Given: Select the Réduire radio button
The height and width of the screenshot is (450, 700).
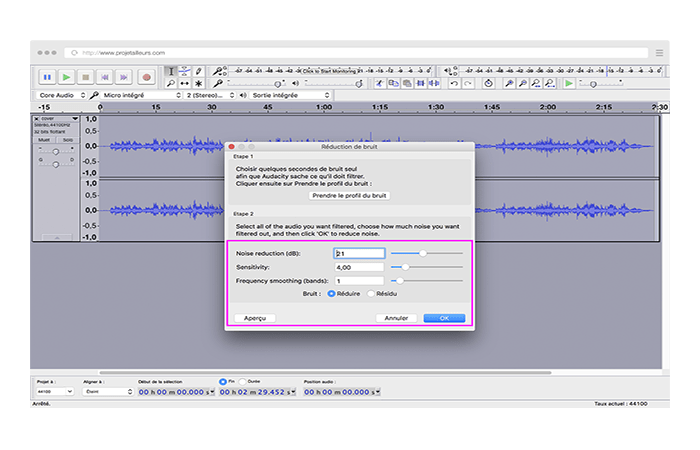Looking at the screenshot, I should point(331,294).
